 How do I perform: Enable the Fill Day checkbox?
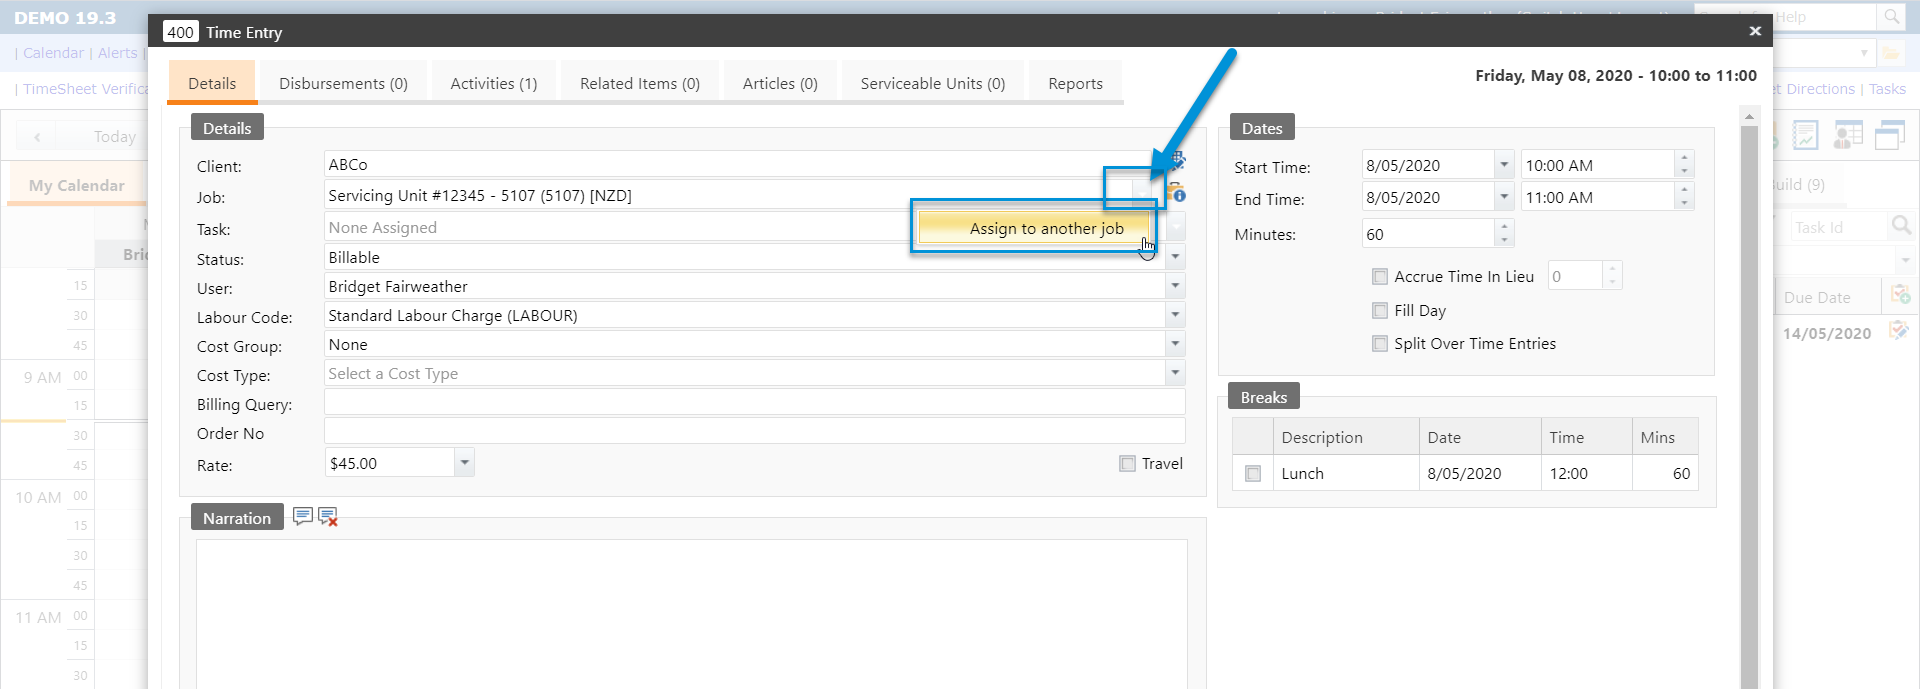(x=1380, y=311)
